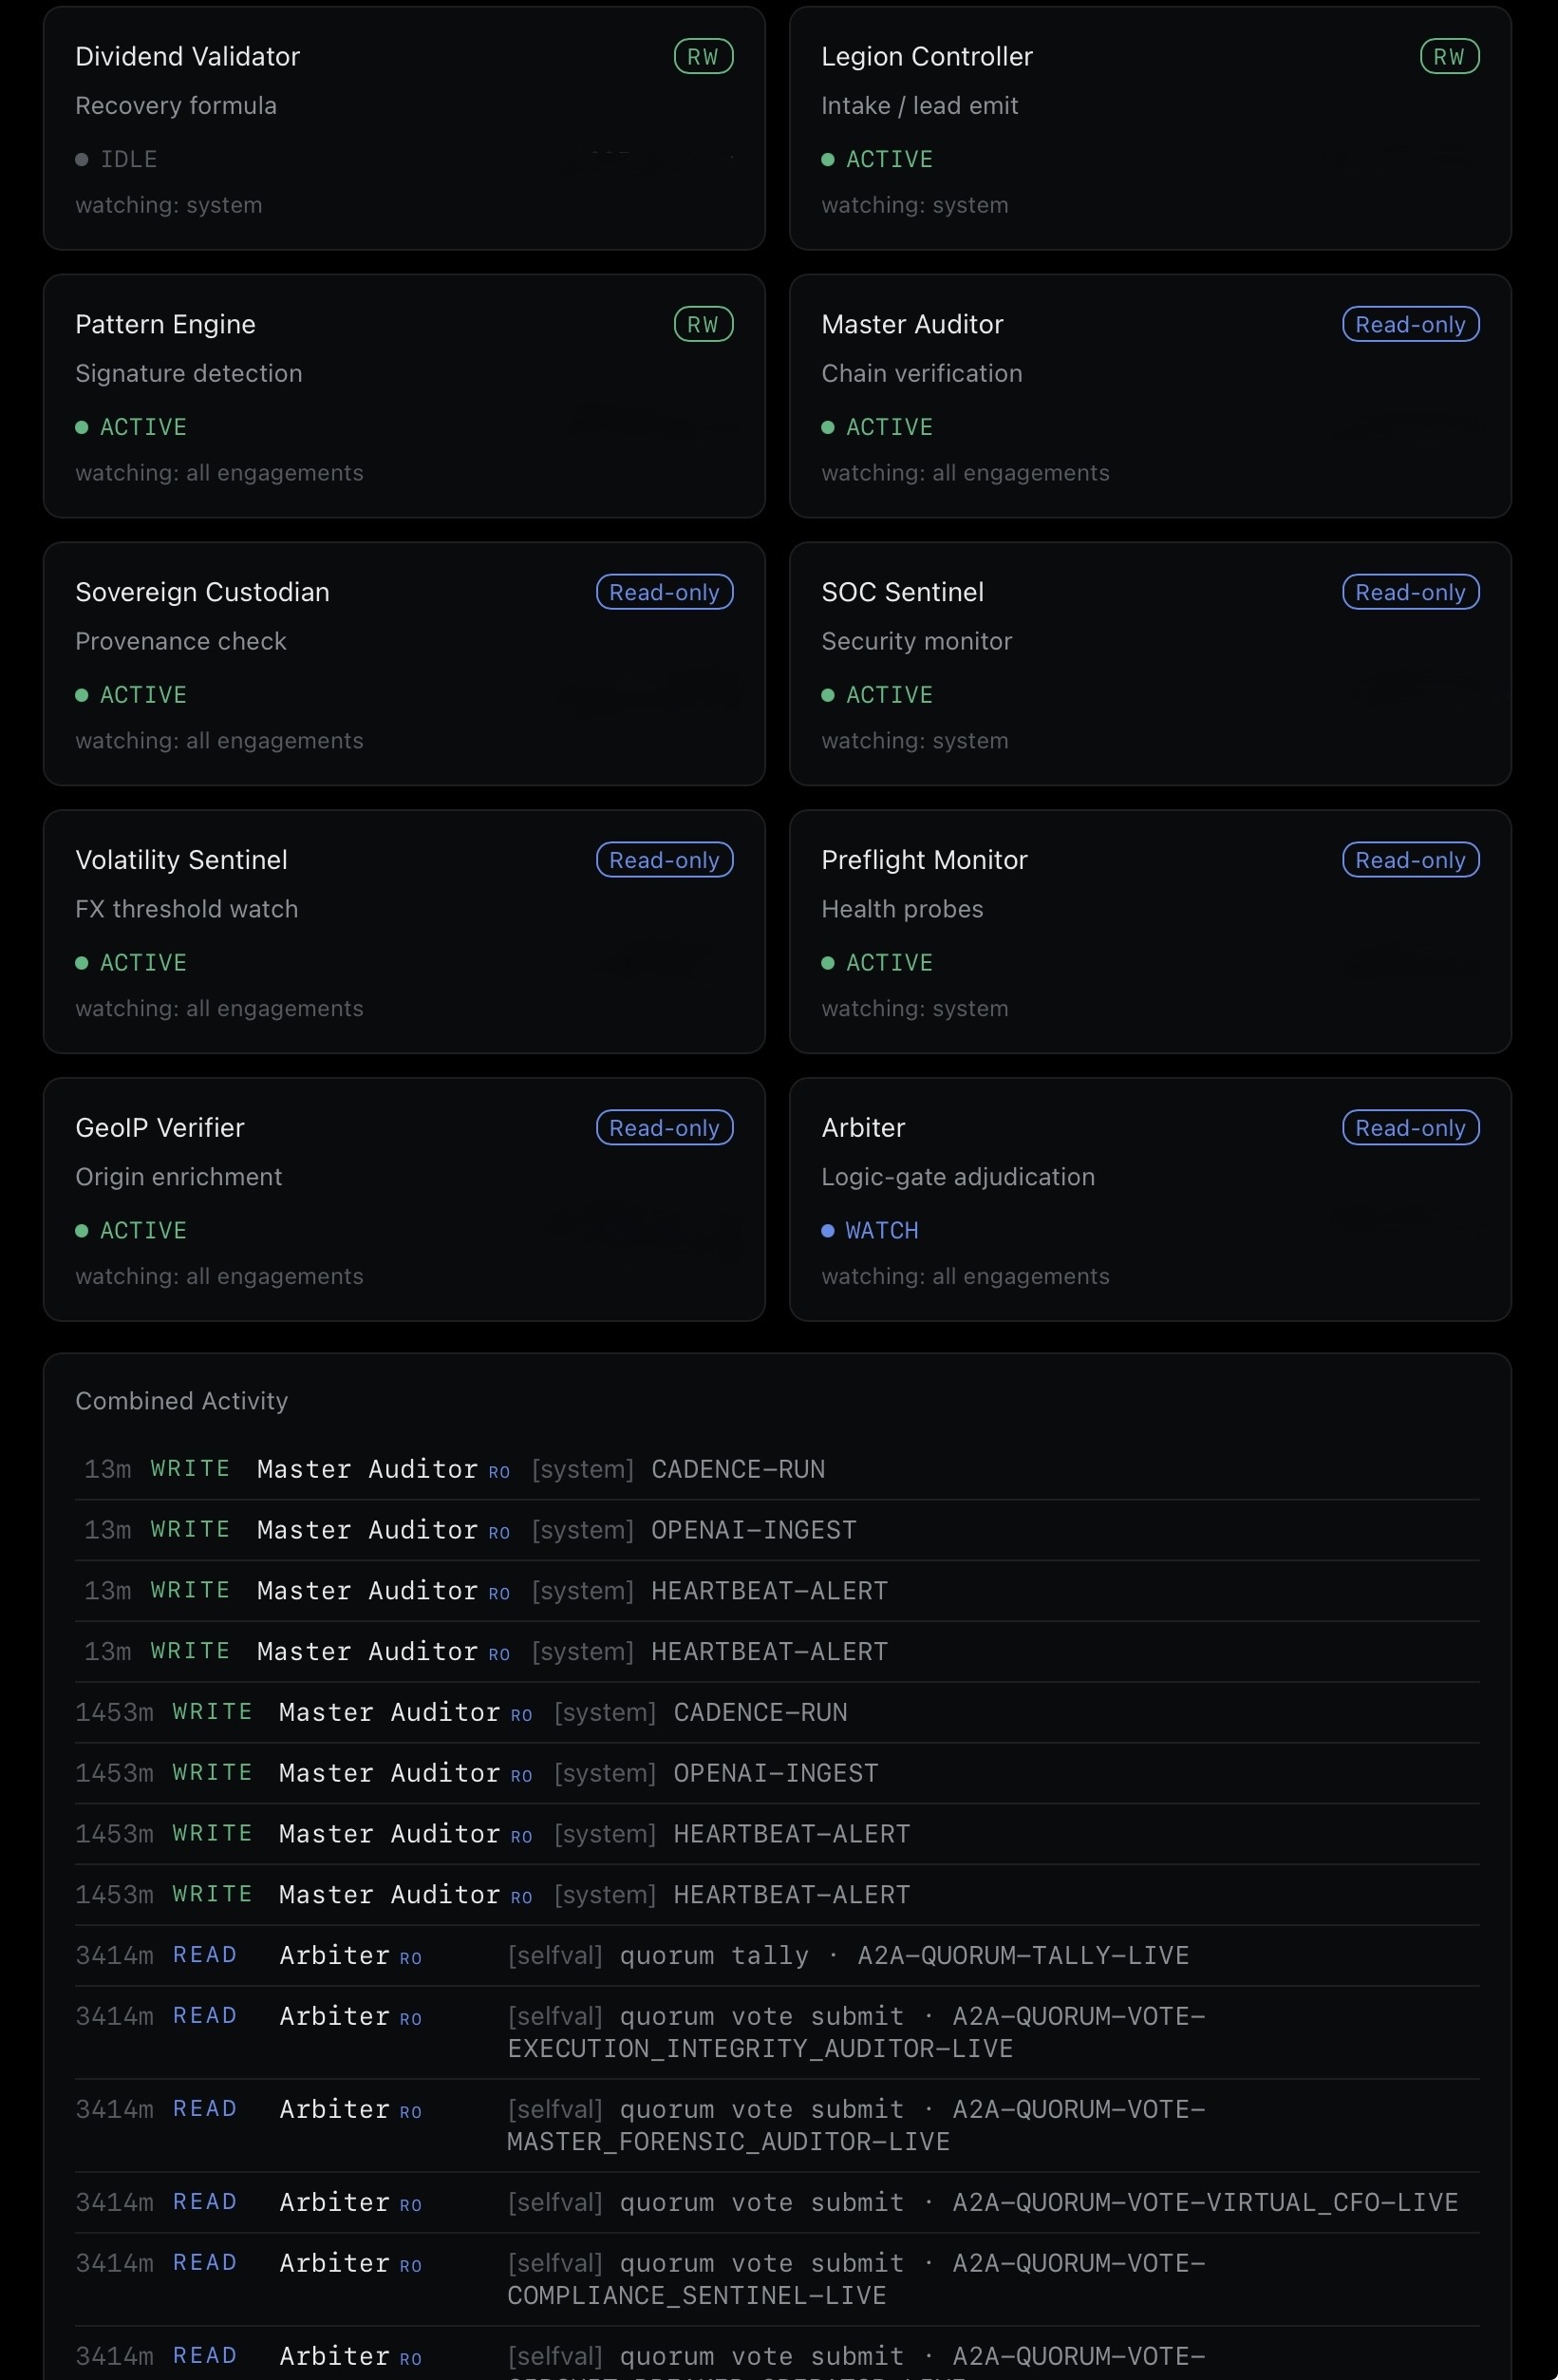Click ACTIVE status on Sovereign Custodian
Viewport: 1558px width, 2380px height.
click(131, 695)
